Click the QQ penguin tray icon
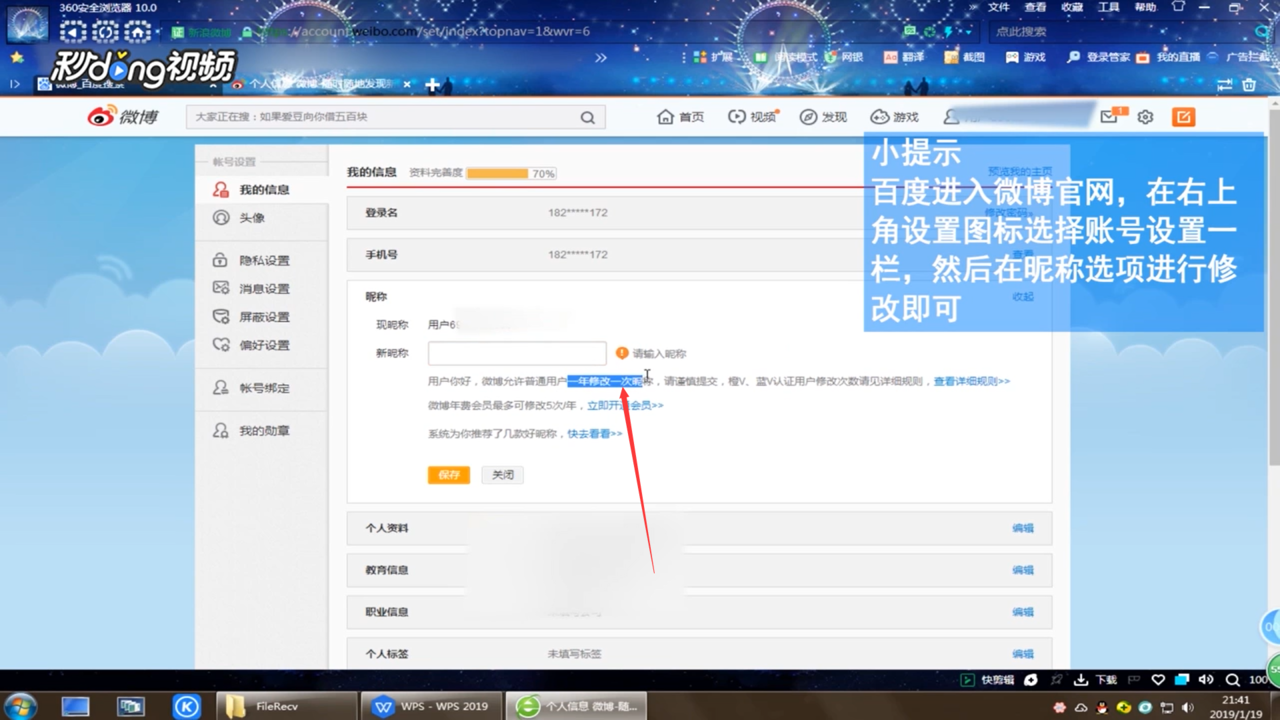The image size is (1280, 720). click(x=1102, y=708)
